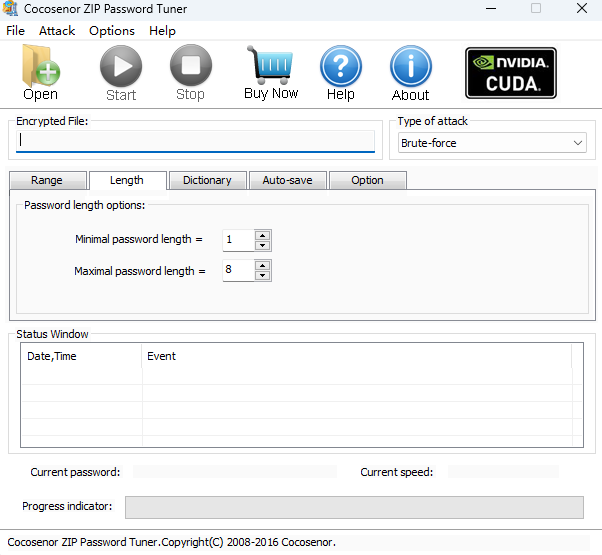Click the Current speed display field

point(503,472)
